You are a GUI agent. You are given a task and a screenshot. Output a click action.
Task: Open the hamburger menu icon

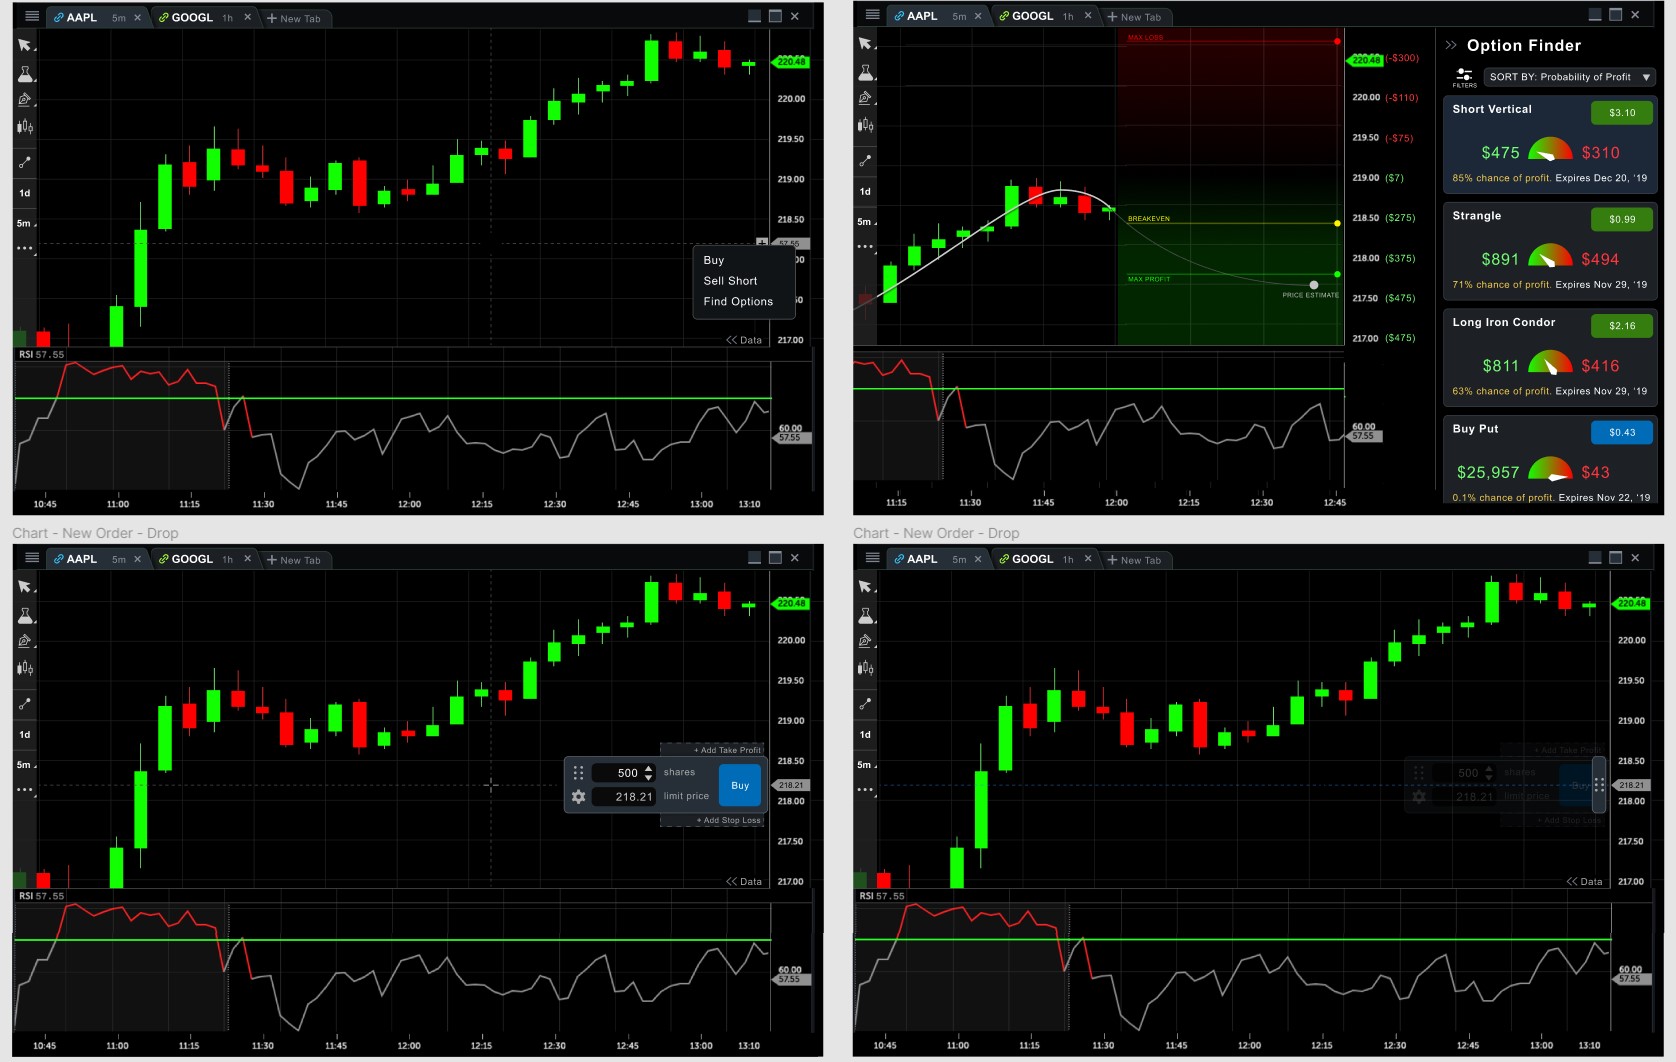[x=31, y=16]
